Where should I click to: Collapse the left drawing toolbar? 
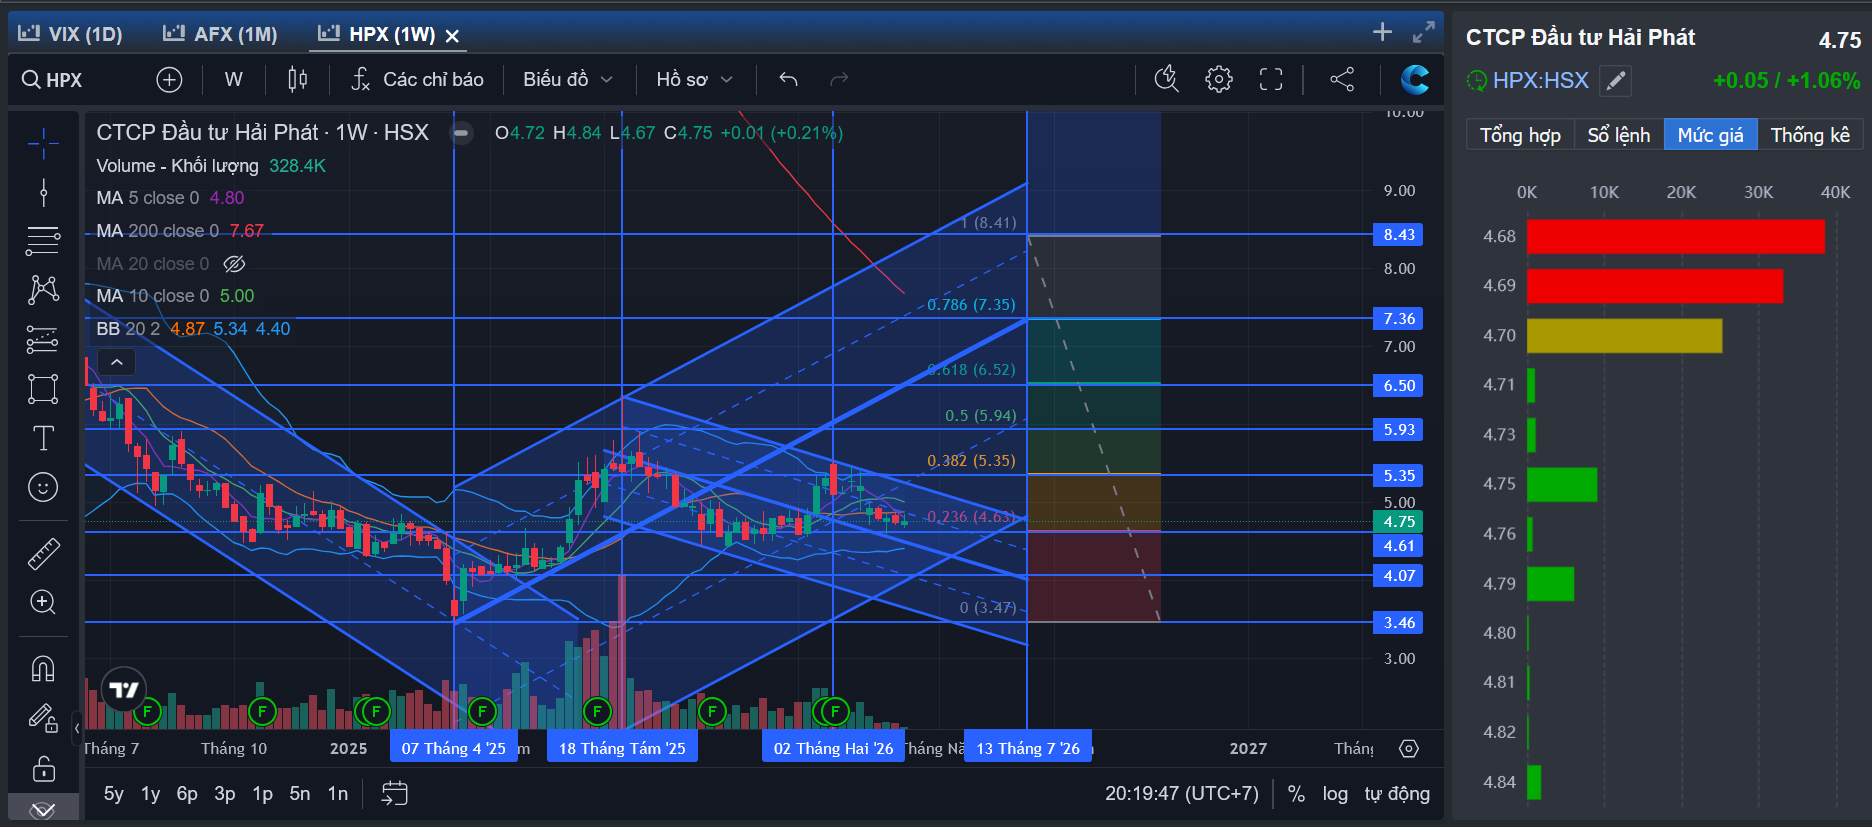(77, 729)
